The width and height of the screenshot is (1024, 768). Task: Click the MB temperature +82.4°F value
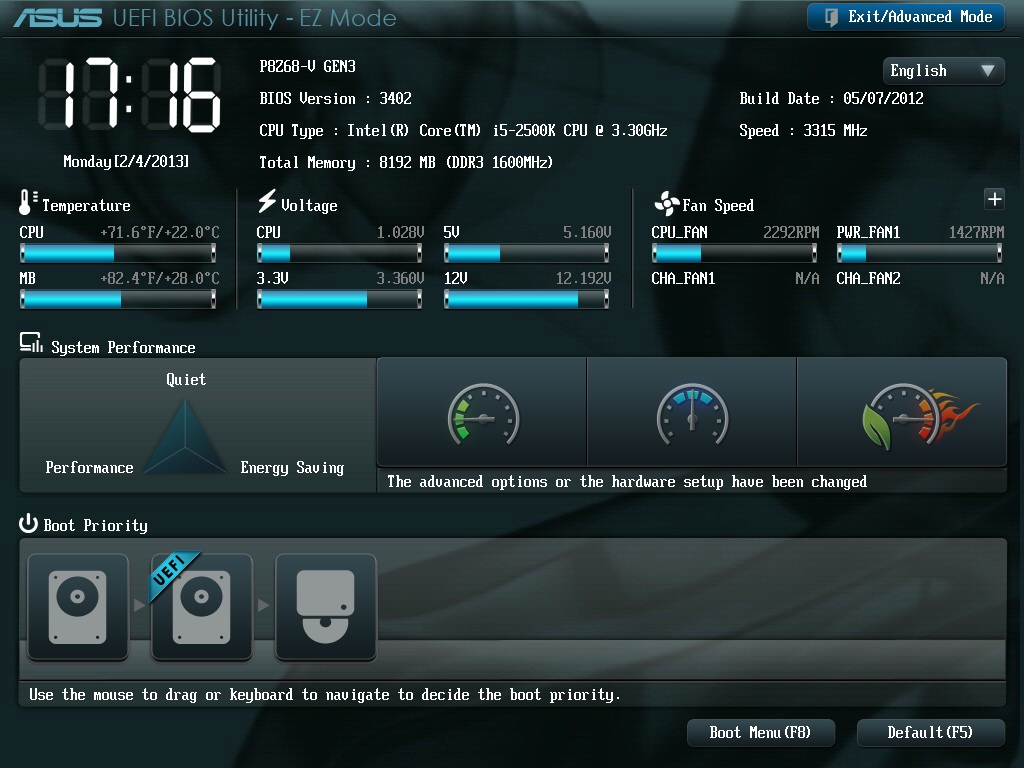160,279
